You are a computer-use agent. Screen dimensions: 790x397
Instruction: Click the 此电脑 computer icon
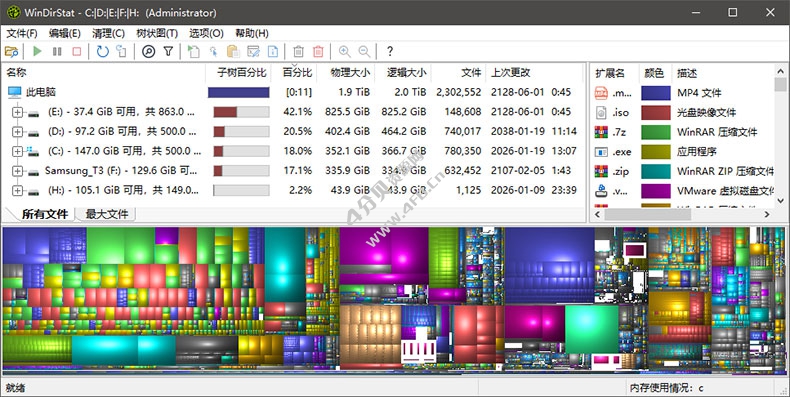point(15,92)
